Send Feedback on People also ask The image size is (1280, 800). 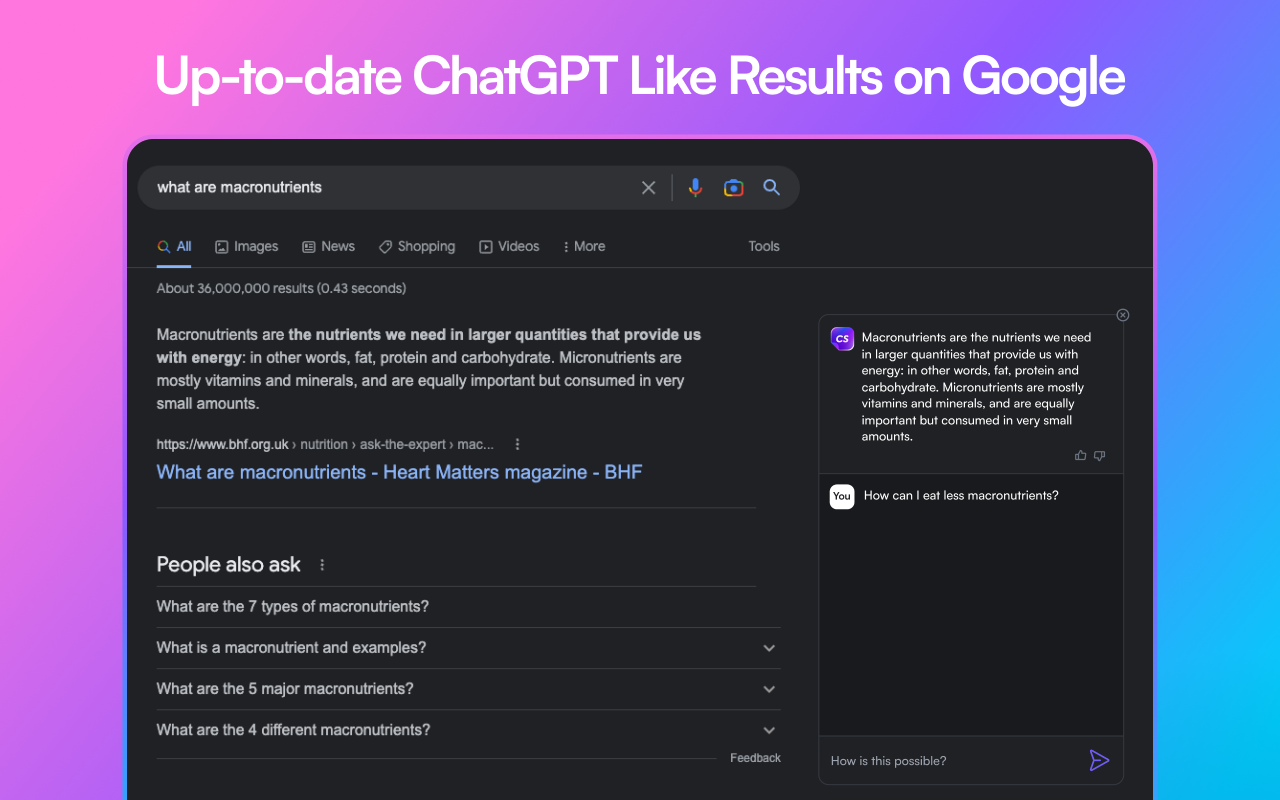(755, 757)
